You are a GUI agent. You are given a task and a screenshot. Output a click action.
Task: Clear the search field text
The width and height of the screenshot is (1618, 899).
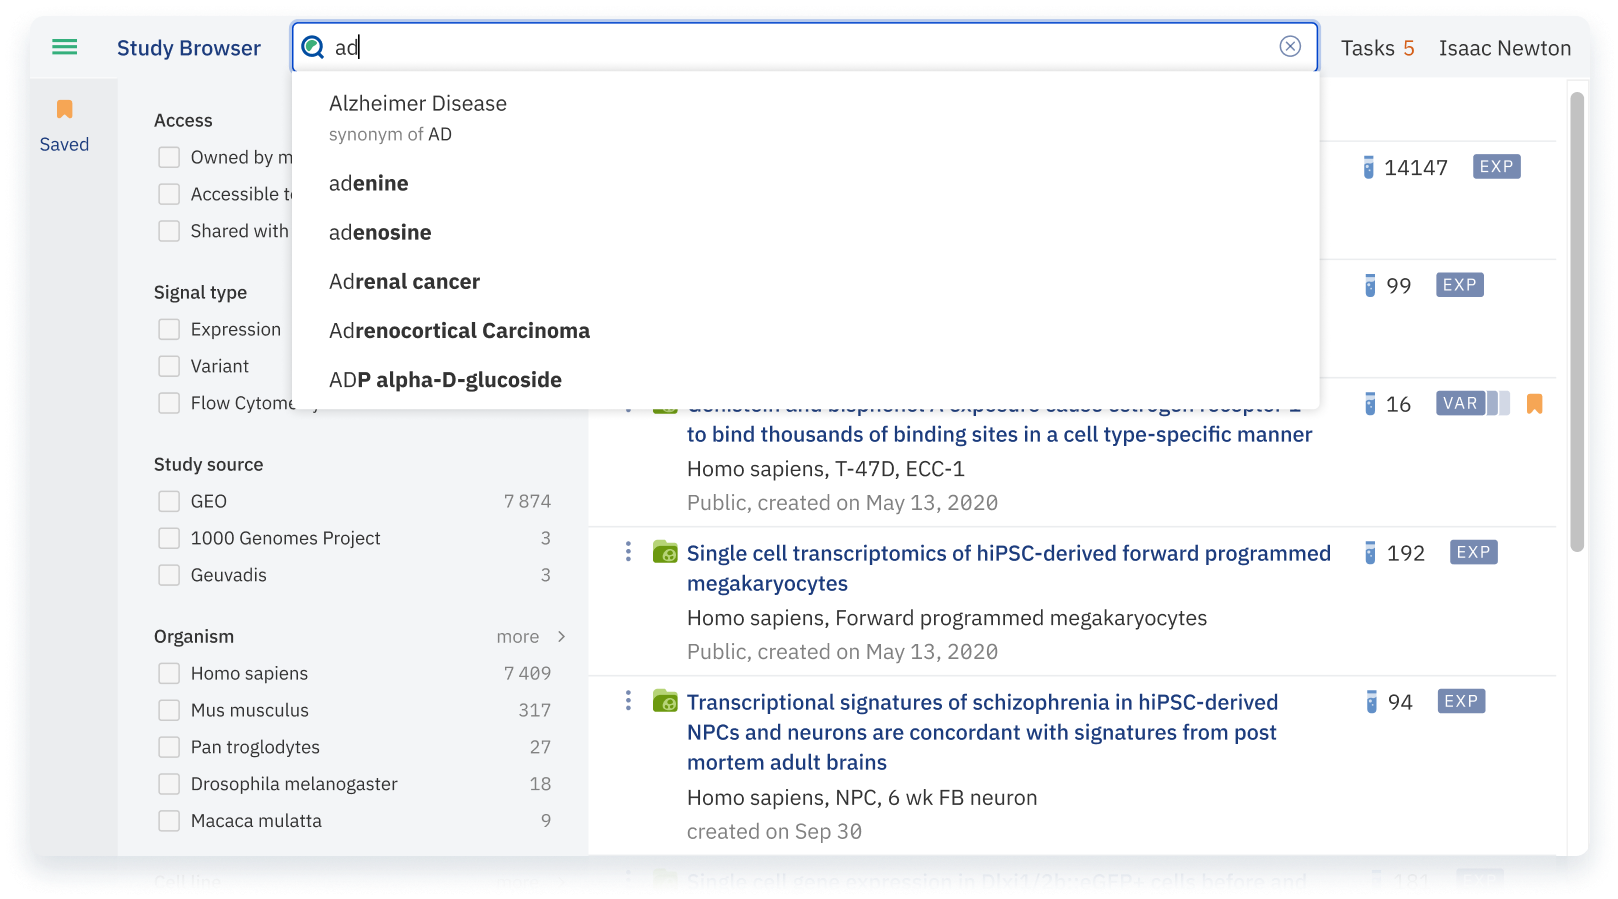pos(1290,46)
